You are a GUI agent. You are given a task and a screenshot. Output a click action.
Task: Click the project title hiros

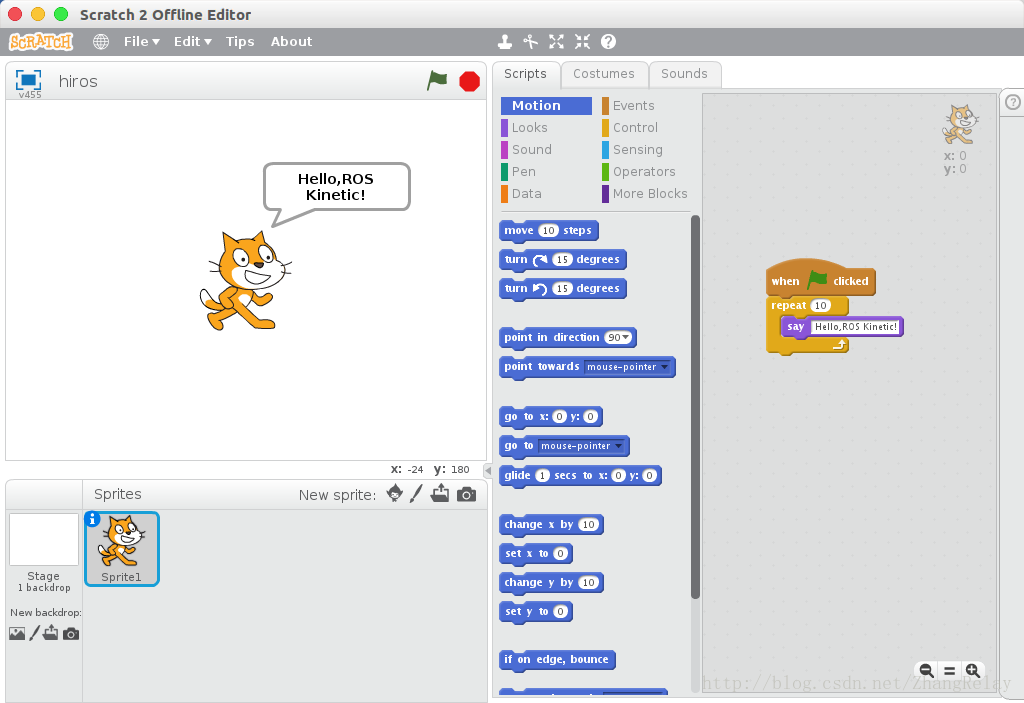click(x=78, y=82)
